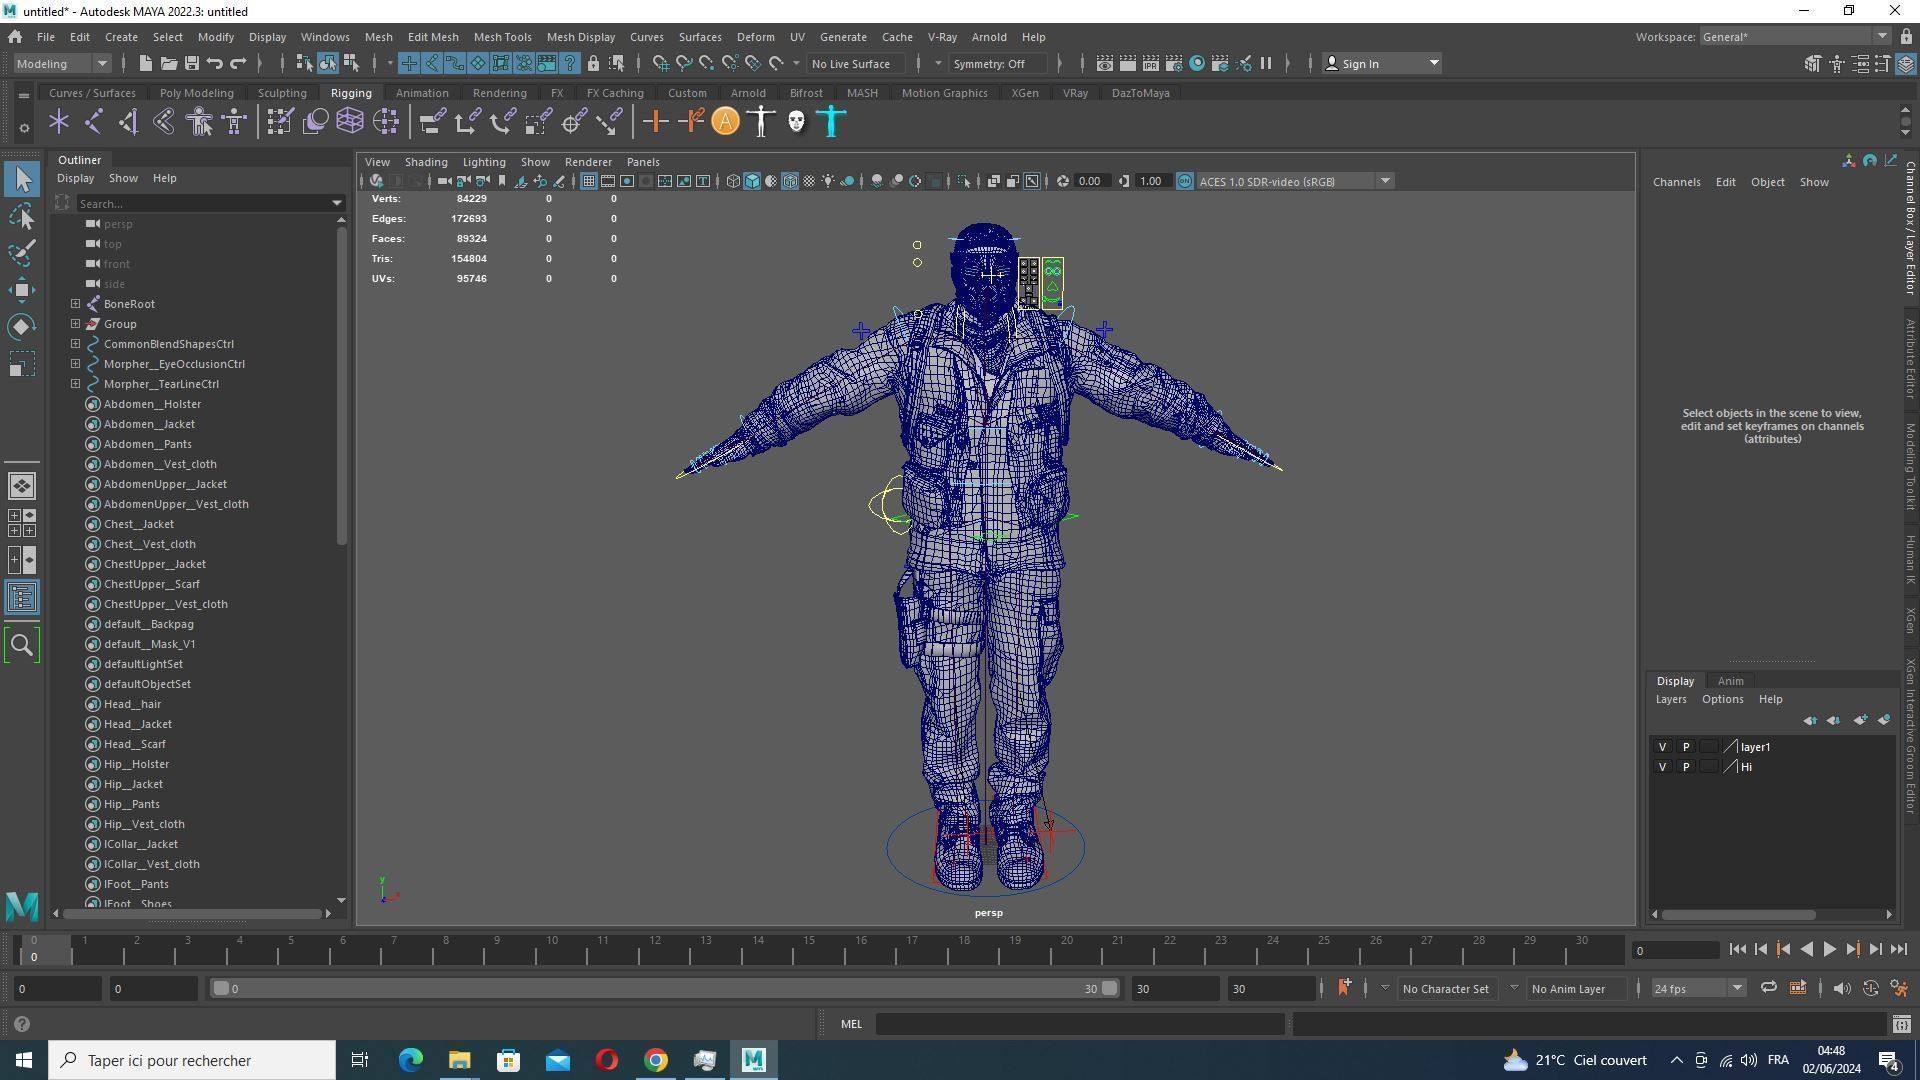The width and height of the screenshot is (1920, 1080).
Task: Open the Outliner search magnifier icon
Action: point(22,645)
